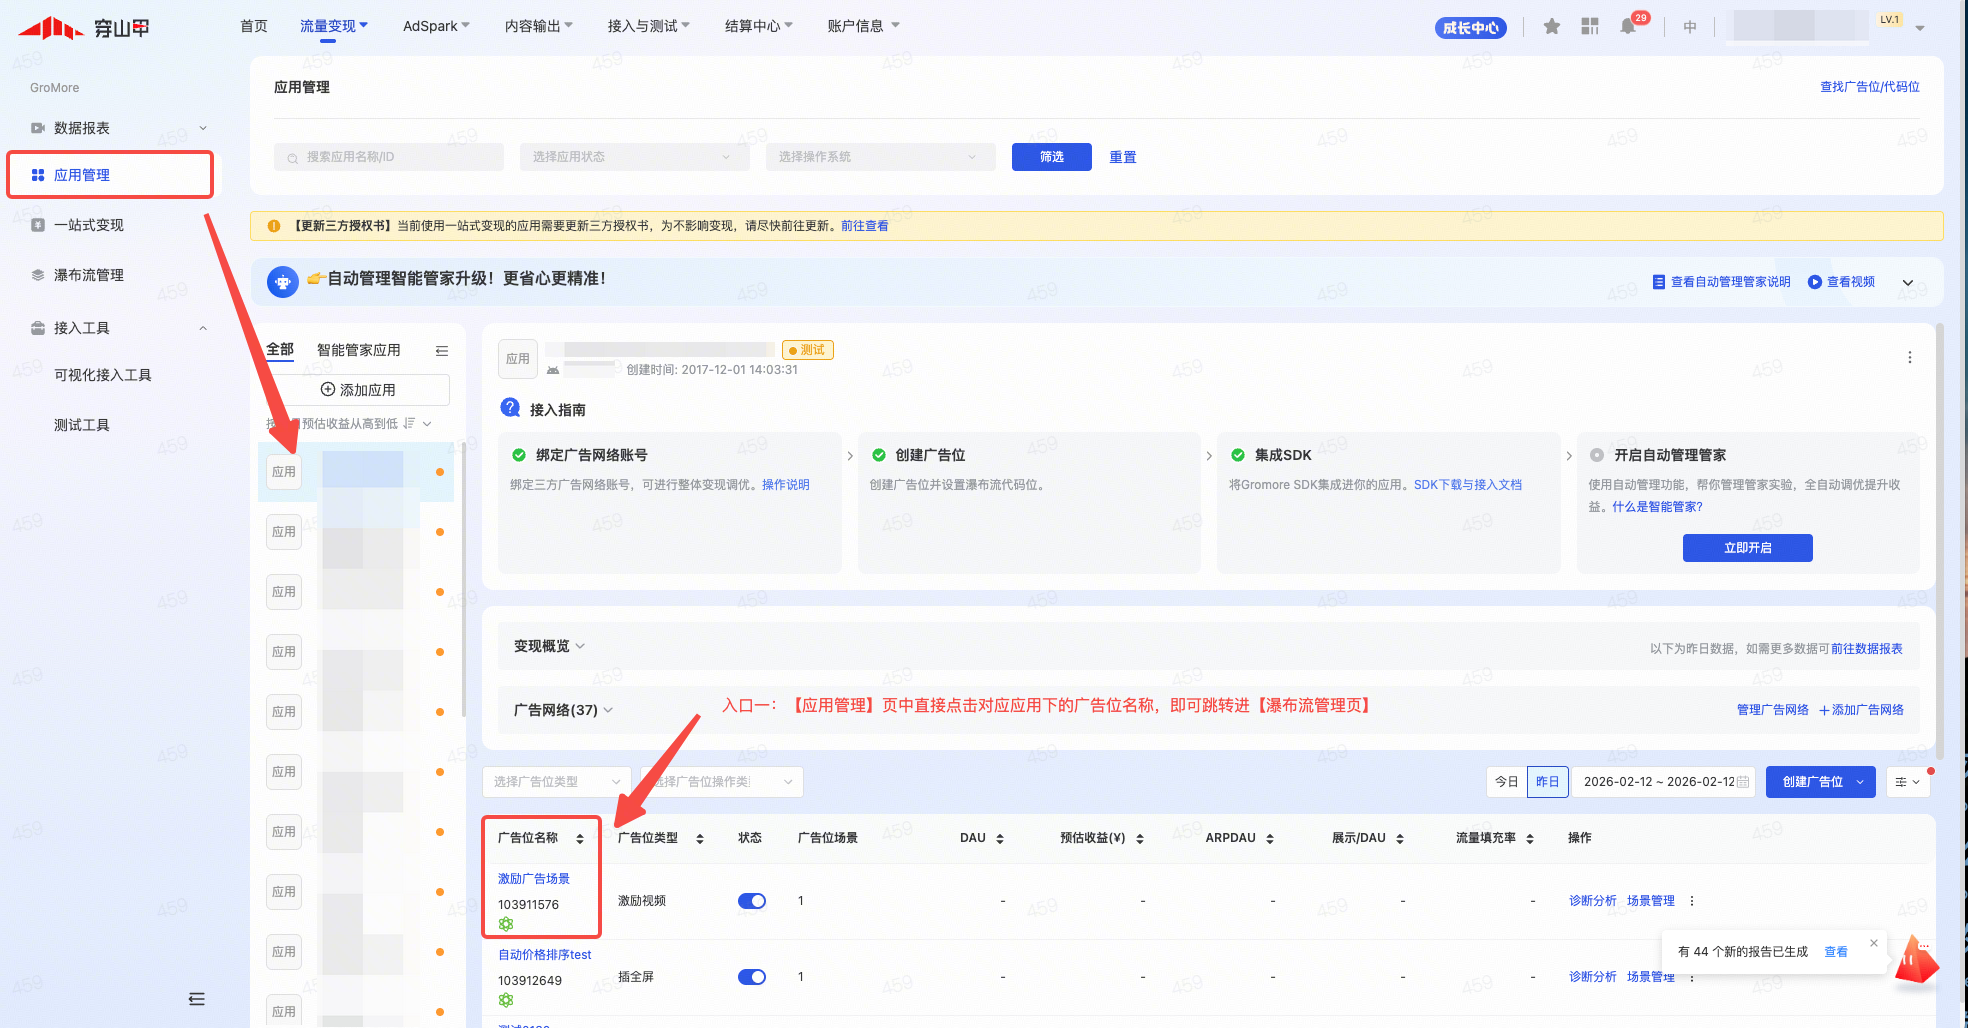Expand the 选择广告位类型 dropdown
The width and height of the screenshot is (1968, 1028).
pos(556,782)
